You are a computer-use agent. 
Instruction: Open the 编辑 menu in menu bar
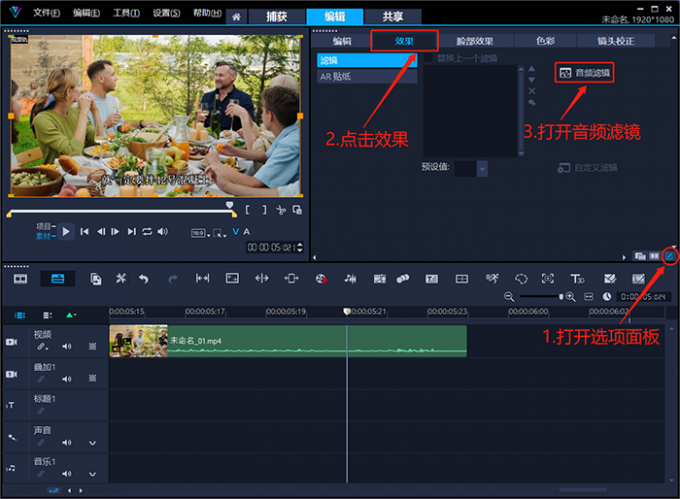(86, 13)
